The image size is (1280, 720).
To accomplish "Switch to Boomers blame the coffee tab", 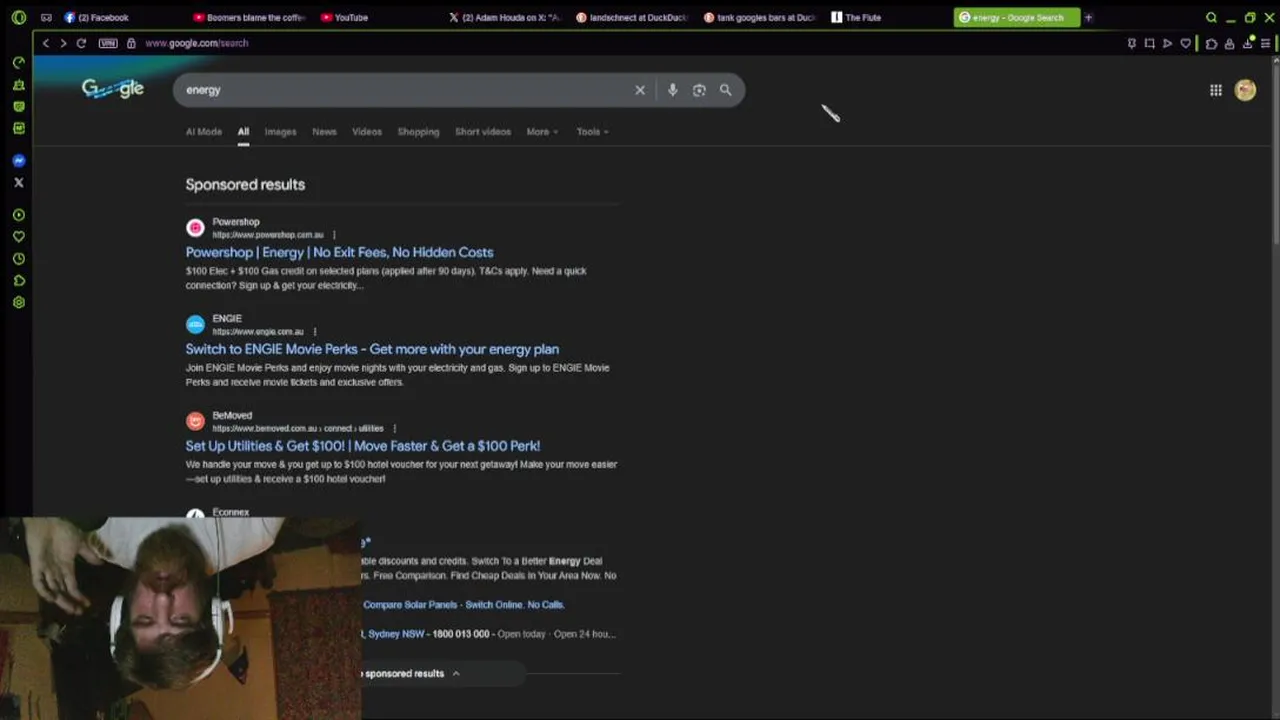I will pos(250,17).
